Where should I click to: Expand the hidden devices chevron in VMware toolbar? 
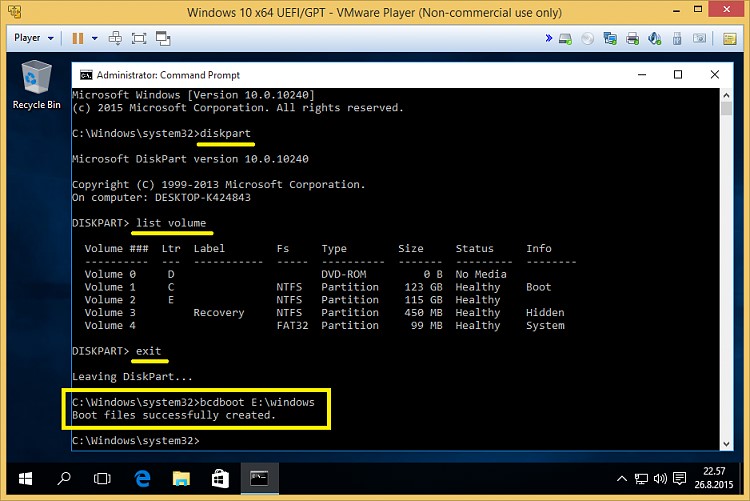pyautogui.click(x=550, y=38)
